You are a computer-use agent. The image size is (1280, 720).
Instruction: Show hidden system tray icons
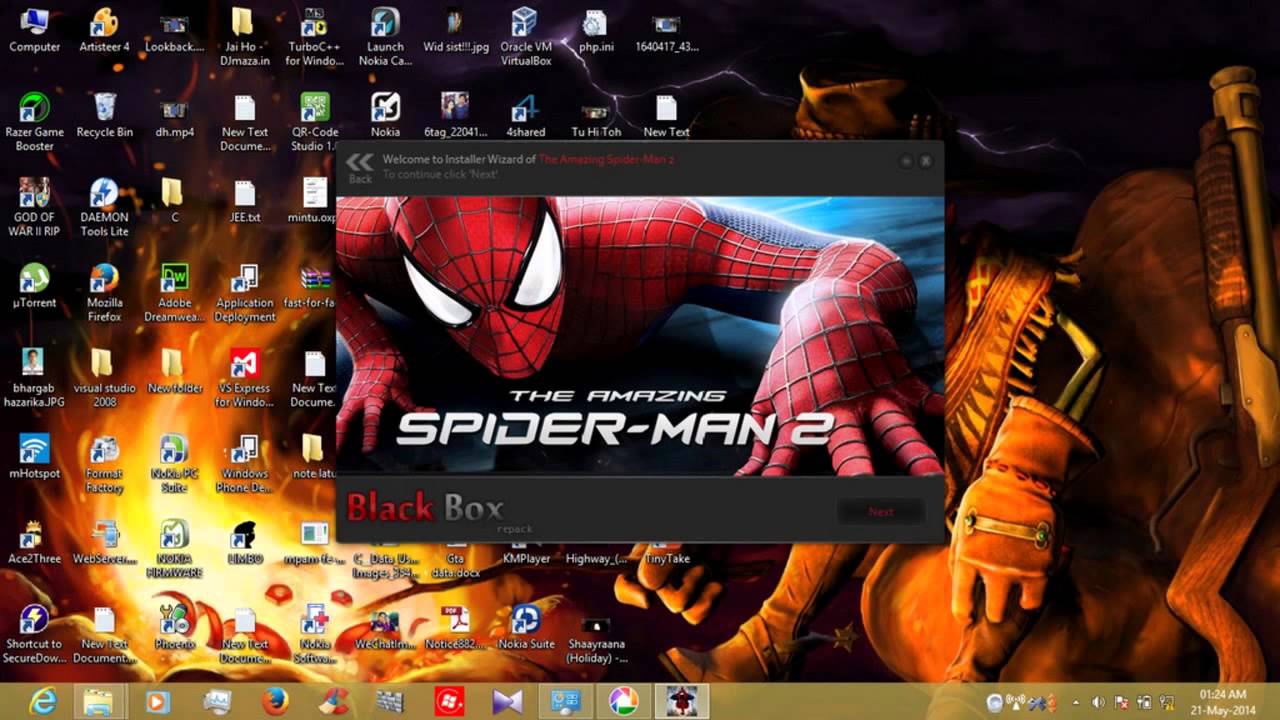1076,702
